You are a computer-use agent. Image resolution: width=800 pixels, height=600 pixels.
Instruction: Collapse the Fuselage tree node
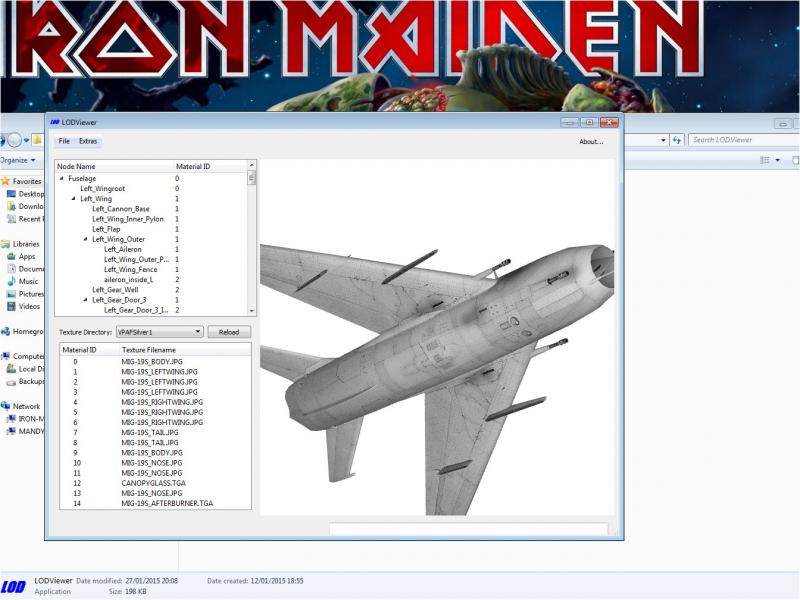(62, 179)
